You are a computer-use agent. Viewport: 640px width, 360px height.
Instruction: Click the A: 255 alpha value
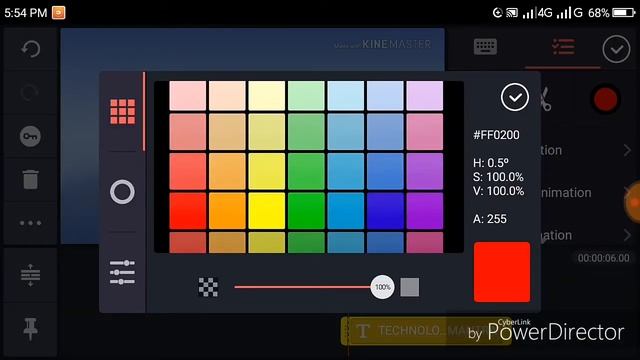(490, 219)
